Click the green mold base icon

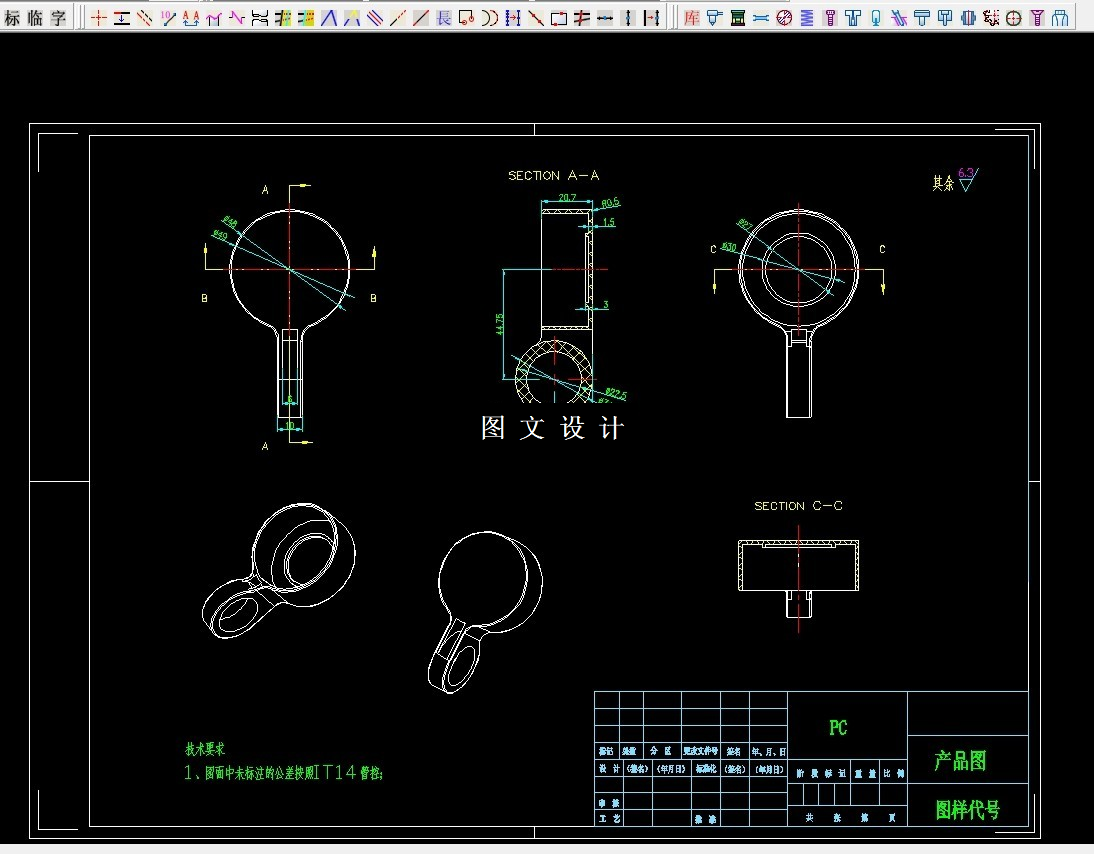click(737, 18)
